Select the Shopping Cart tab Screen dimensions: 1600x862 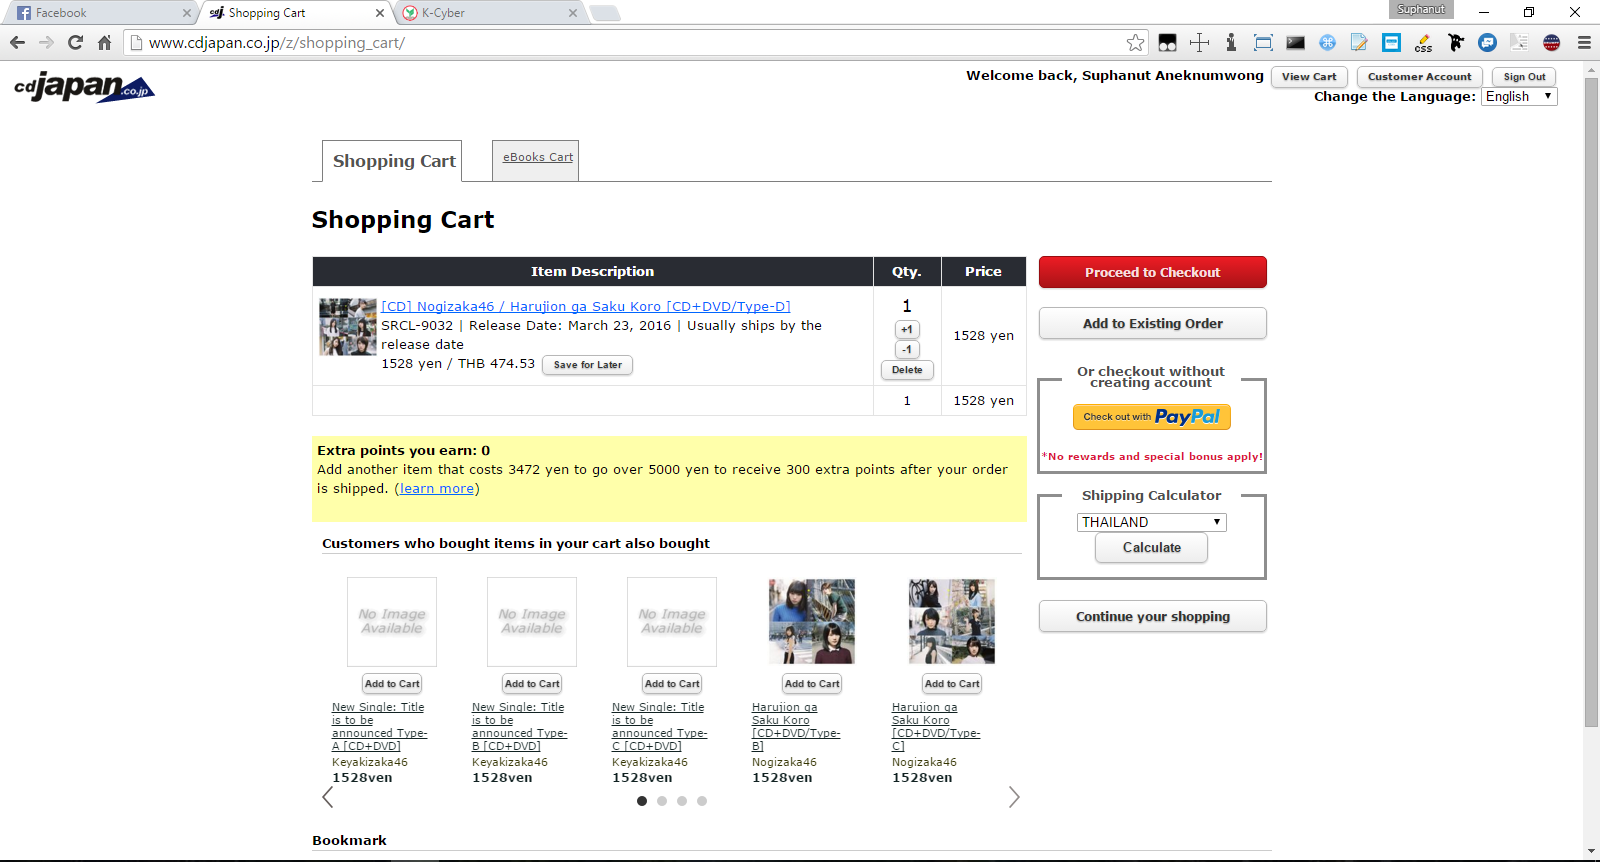pos(393,161)
